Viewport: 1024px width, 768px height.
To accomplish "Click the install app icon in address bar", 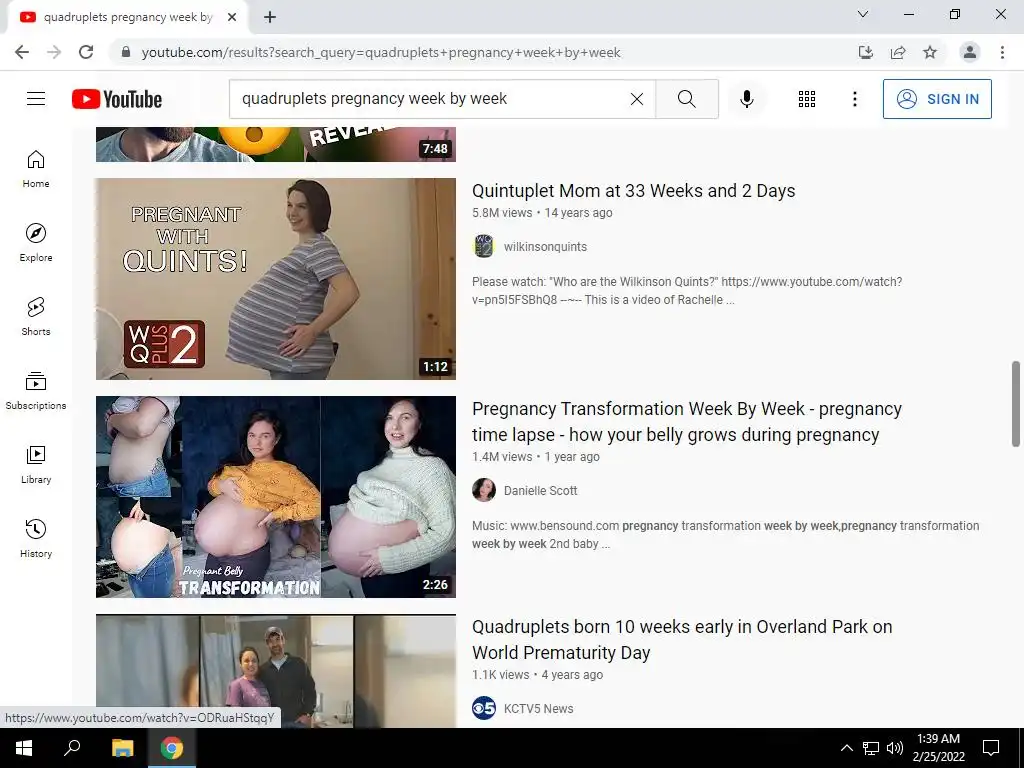I will coord(866,52).
